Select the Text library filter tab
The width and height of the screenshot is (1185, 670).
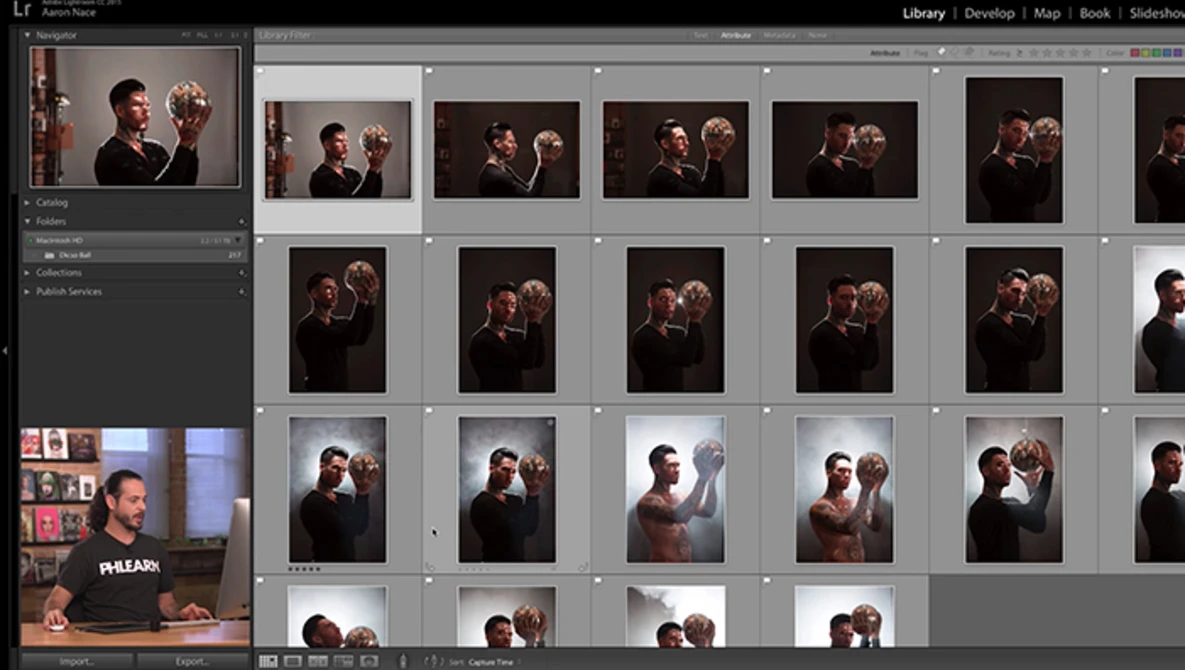tap(701, 36)
